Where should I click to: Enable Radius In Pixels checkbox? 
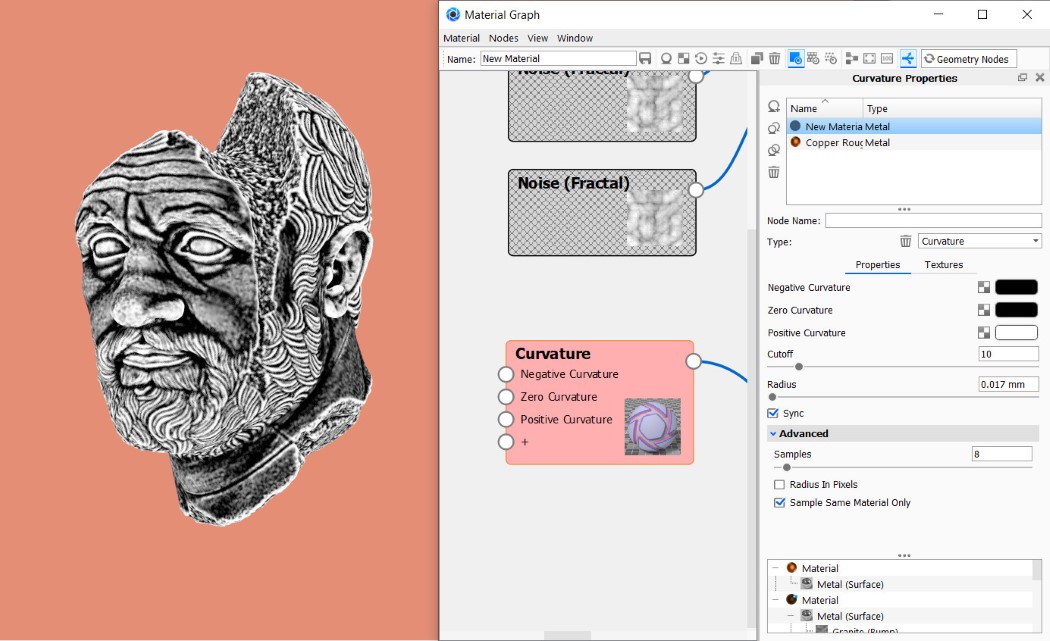780,485
